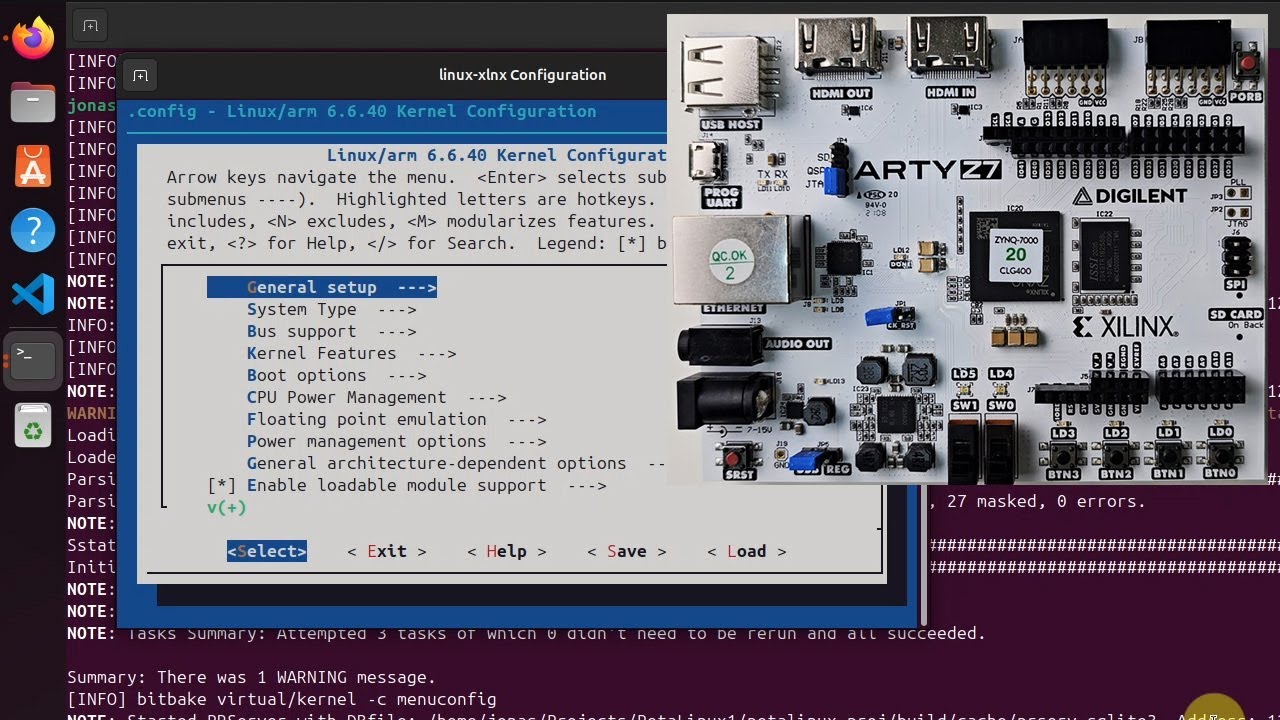Click the <Select> button
This screenshot has height=720, width=1280.
click(x=267, y=551)
